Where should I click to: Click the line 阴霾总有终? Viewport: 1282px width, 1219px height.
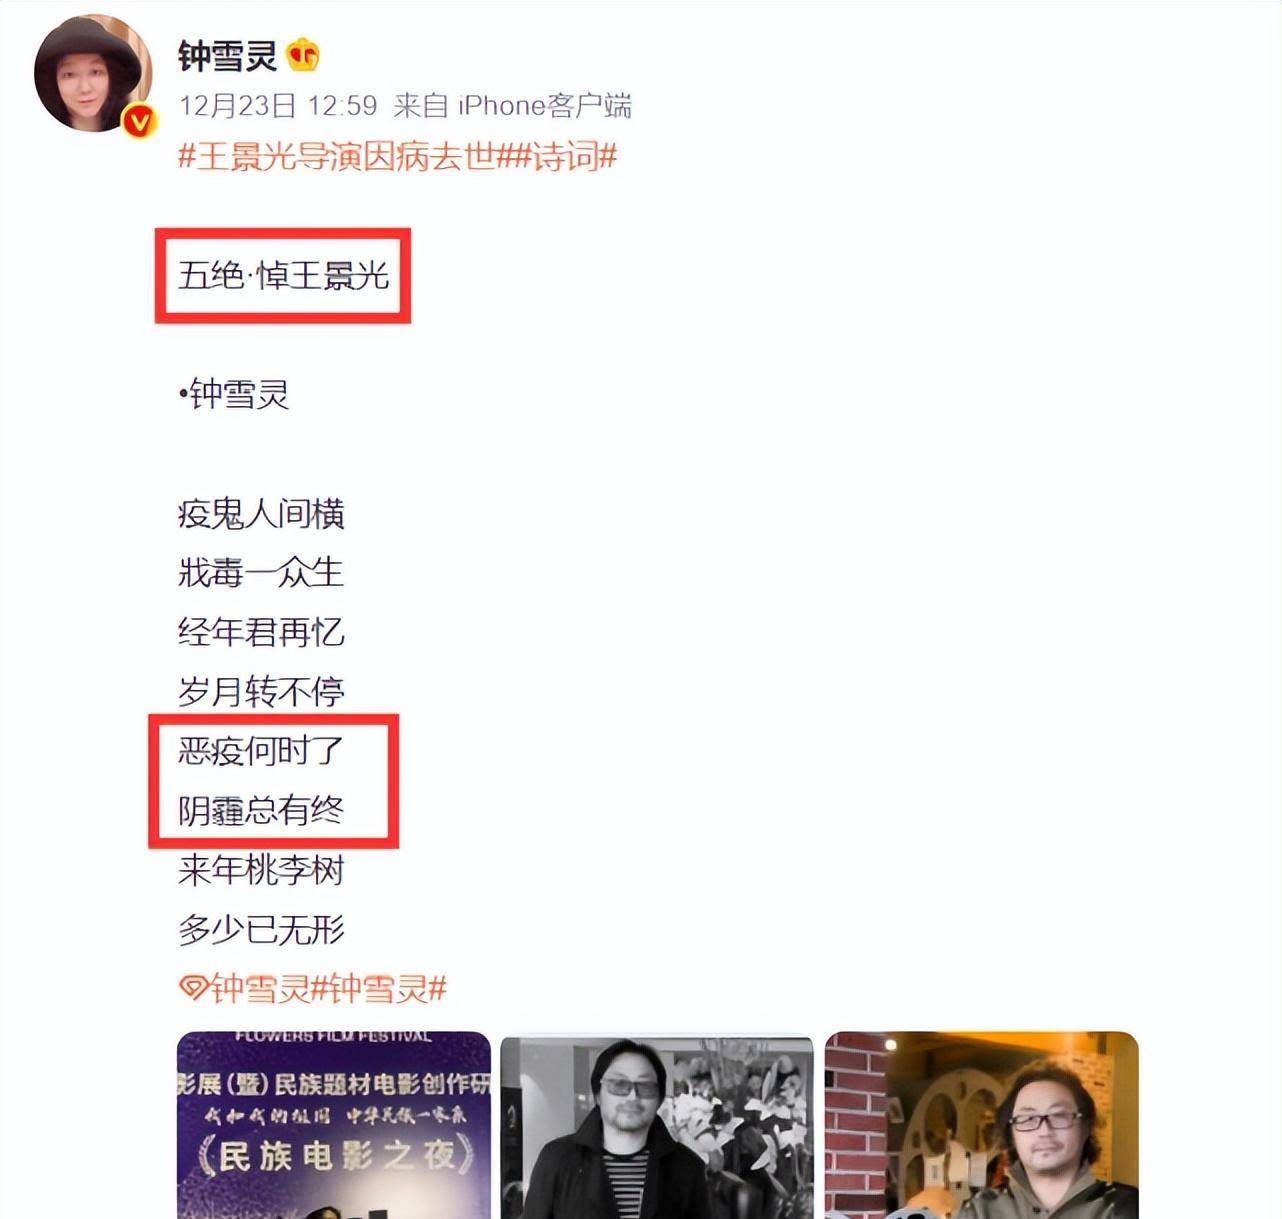point(261,810)
